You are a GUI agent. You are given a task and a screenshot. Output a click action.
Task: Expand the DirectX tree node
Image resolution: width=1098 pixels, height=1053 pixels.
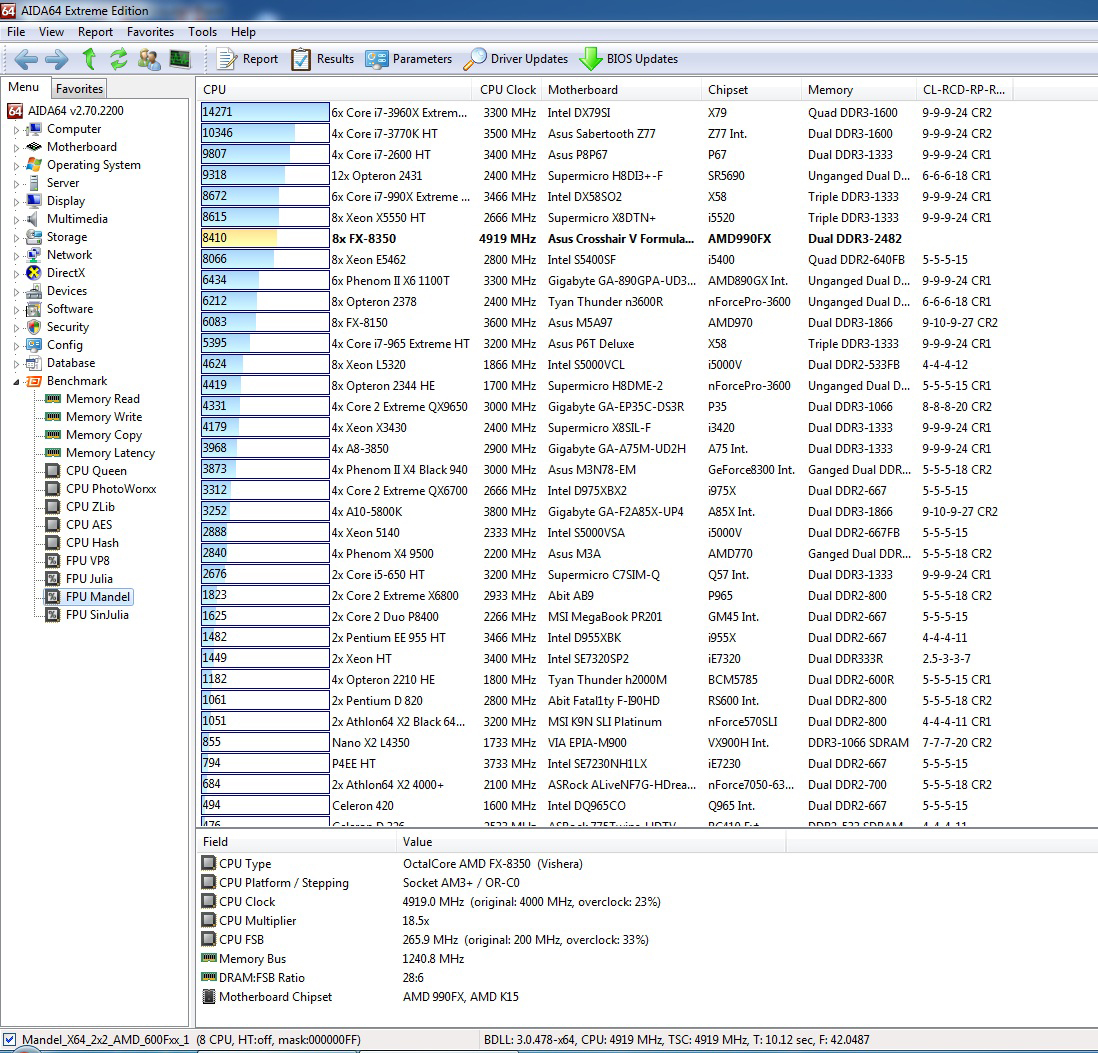[x=15, y=274]
